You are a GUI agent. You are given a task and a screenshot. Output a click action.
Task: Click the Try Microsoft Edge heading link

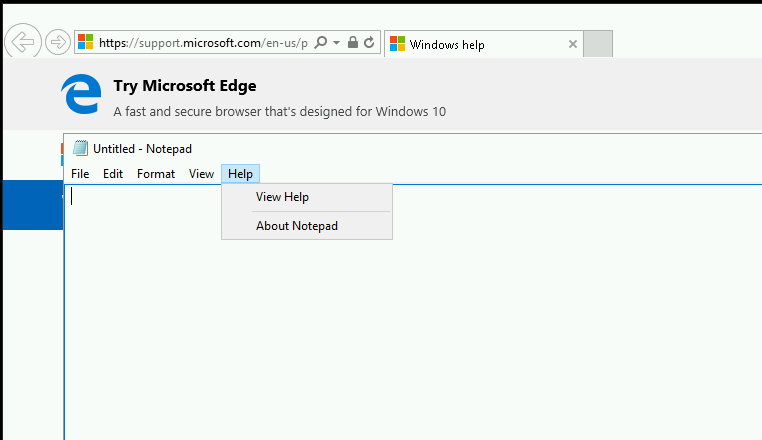tap(185, 86)
